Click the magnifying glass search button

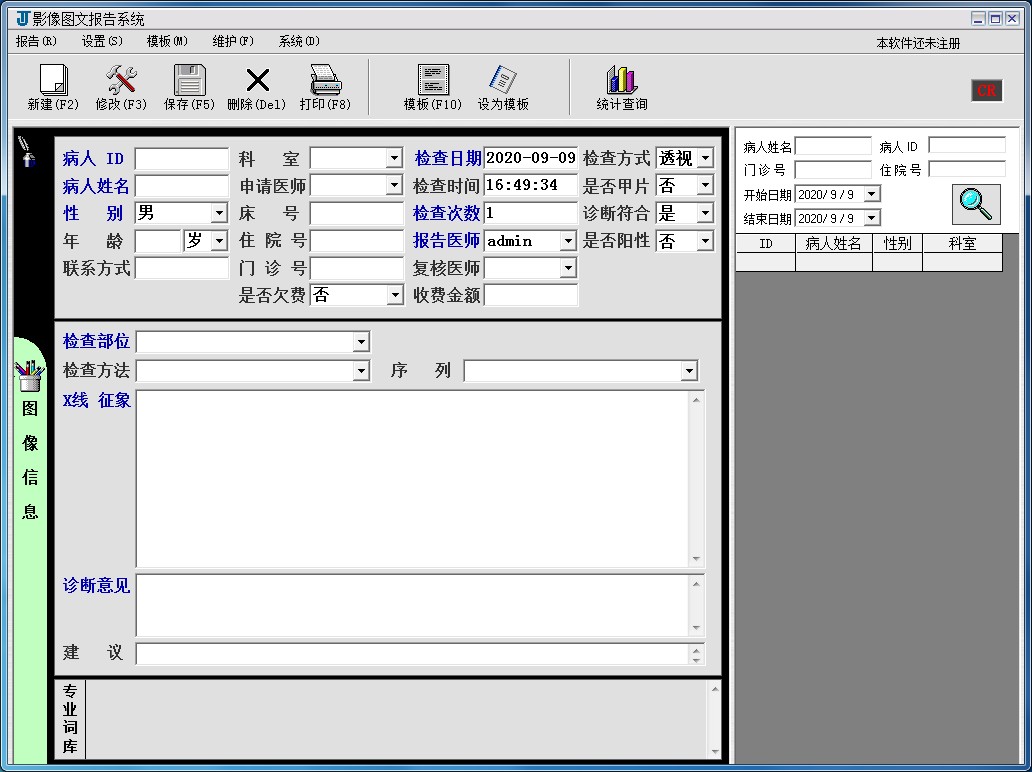point(976,205)
